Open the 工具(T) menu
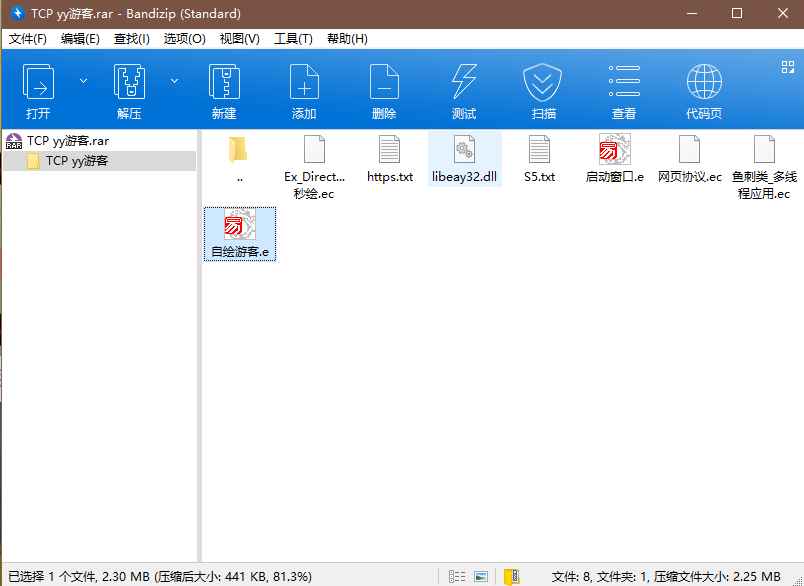The image size is (804, 586). click(293, 39)
